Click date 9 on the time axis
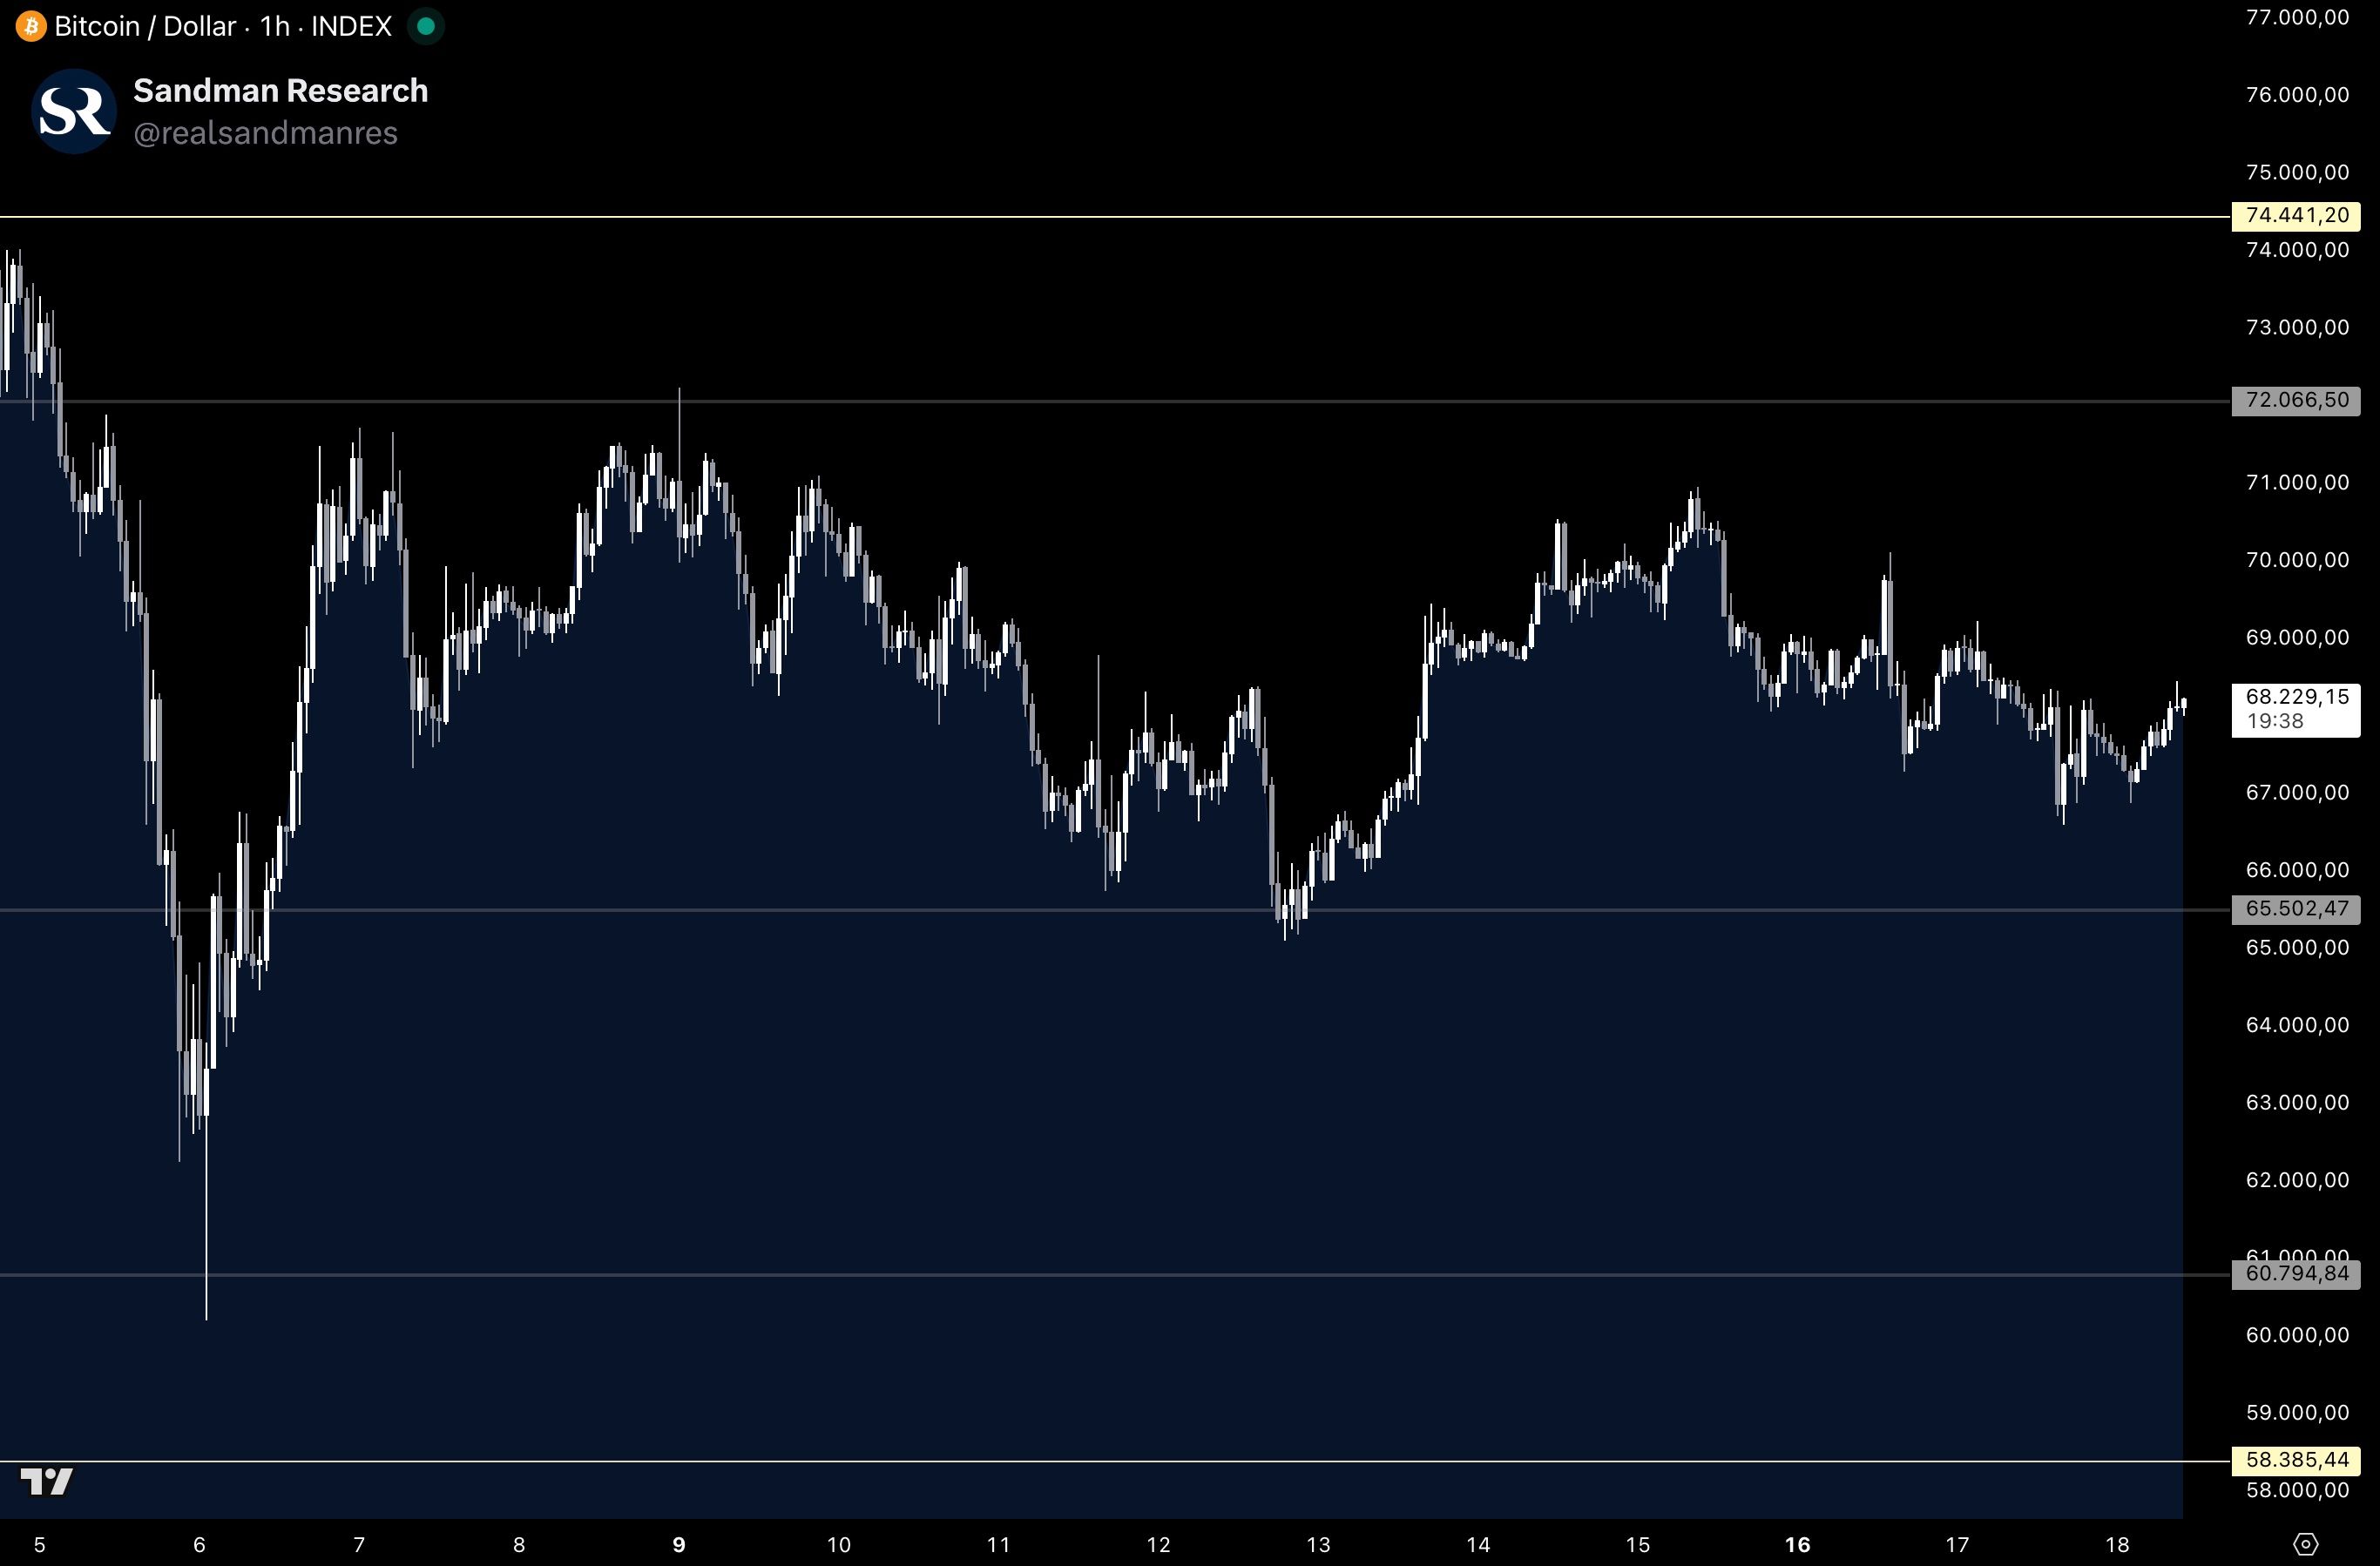This screenshot has width=2380, height=1566. 679,1544
